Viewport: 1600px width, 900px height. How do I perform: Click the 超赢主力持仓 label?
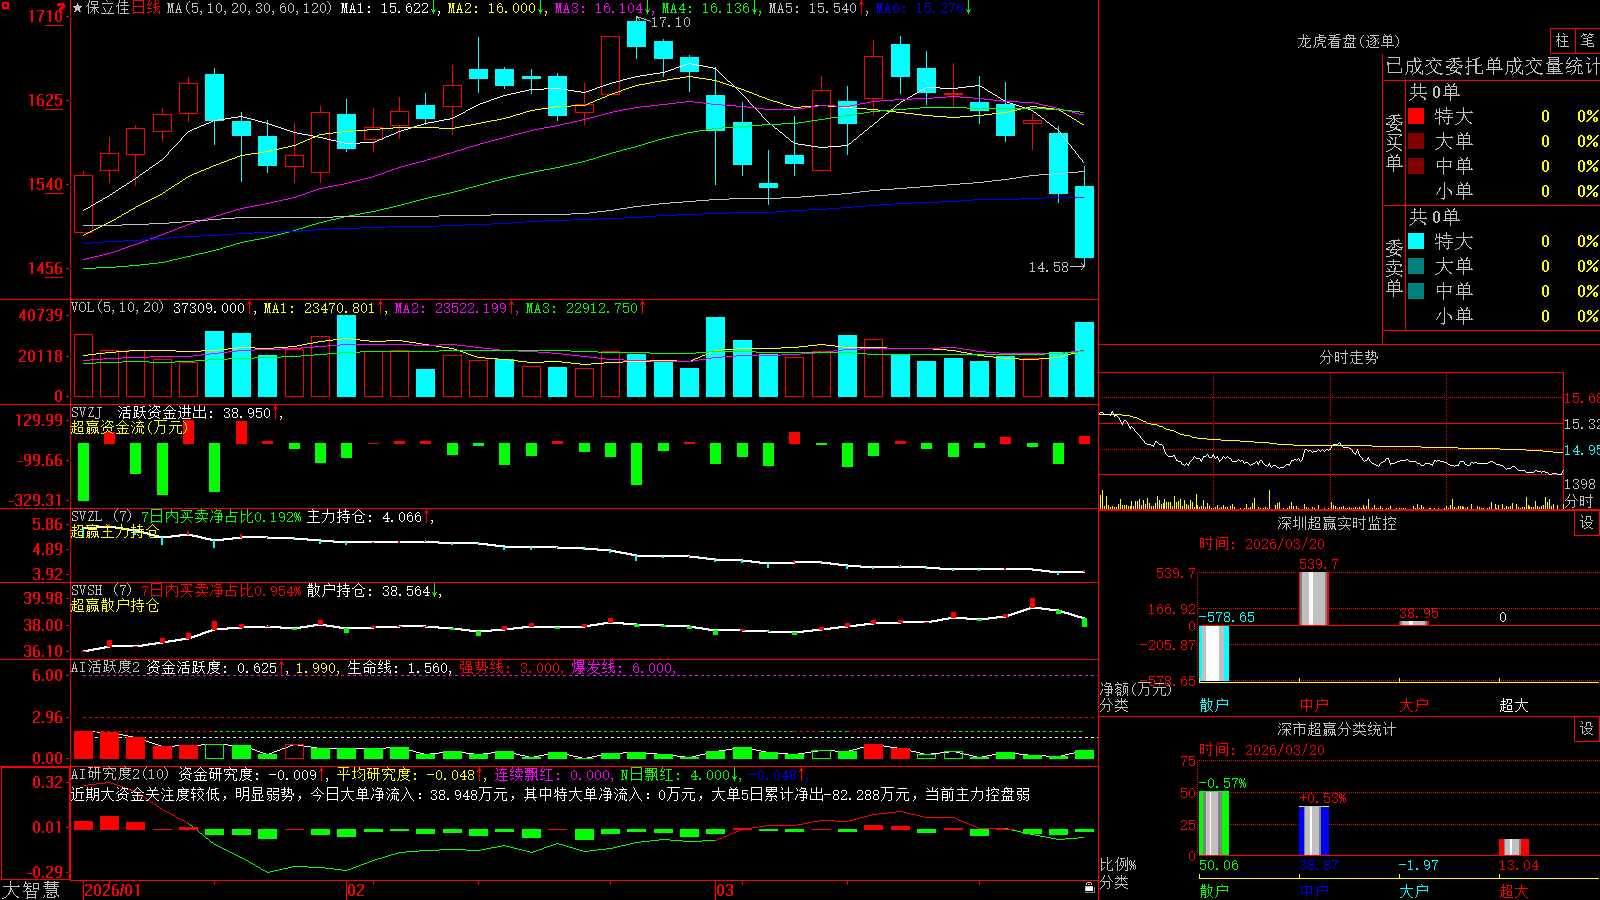coord(115,531)
